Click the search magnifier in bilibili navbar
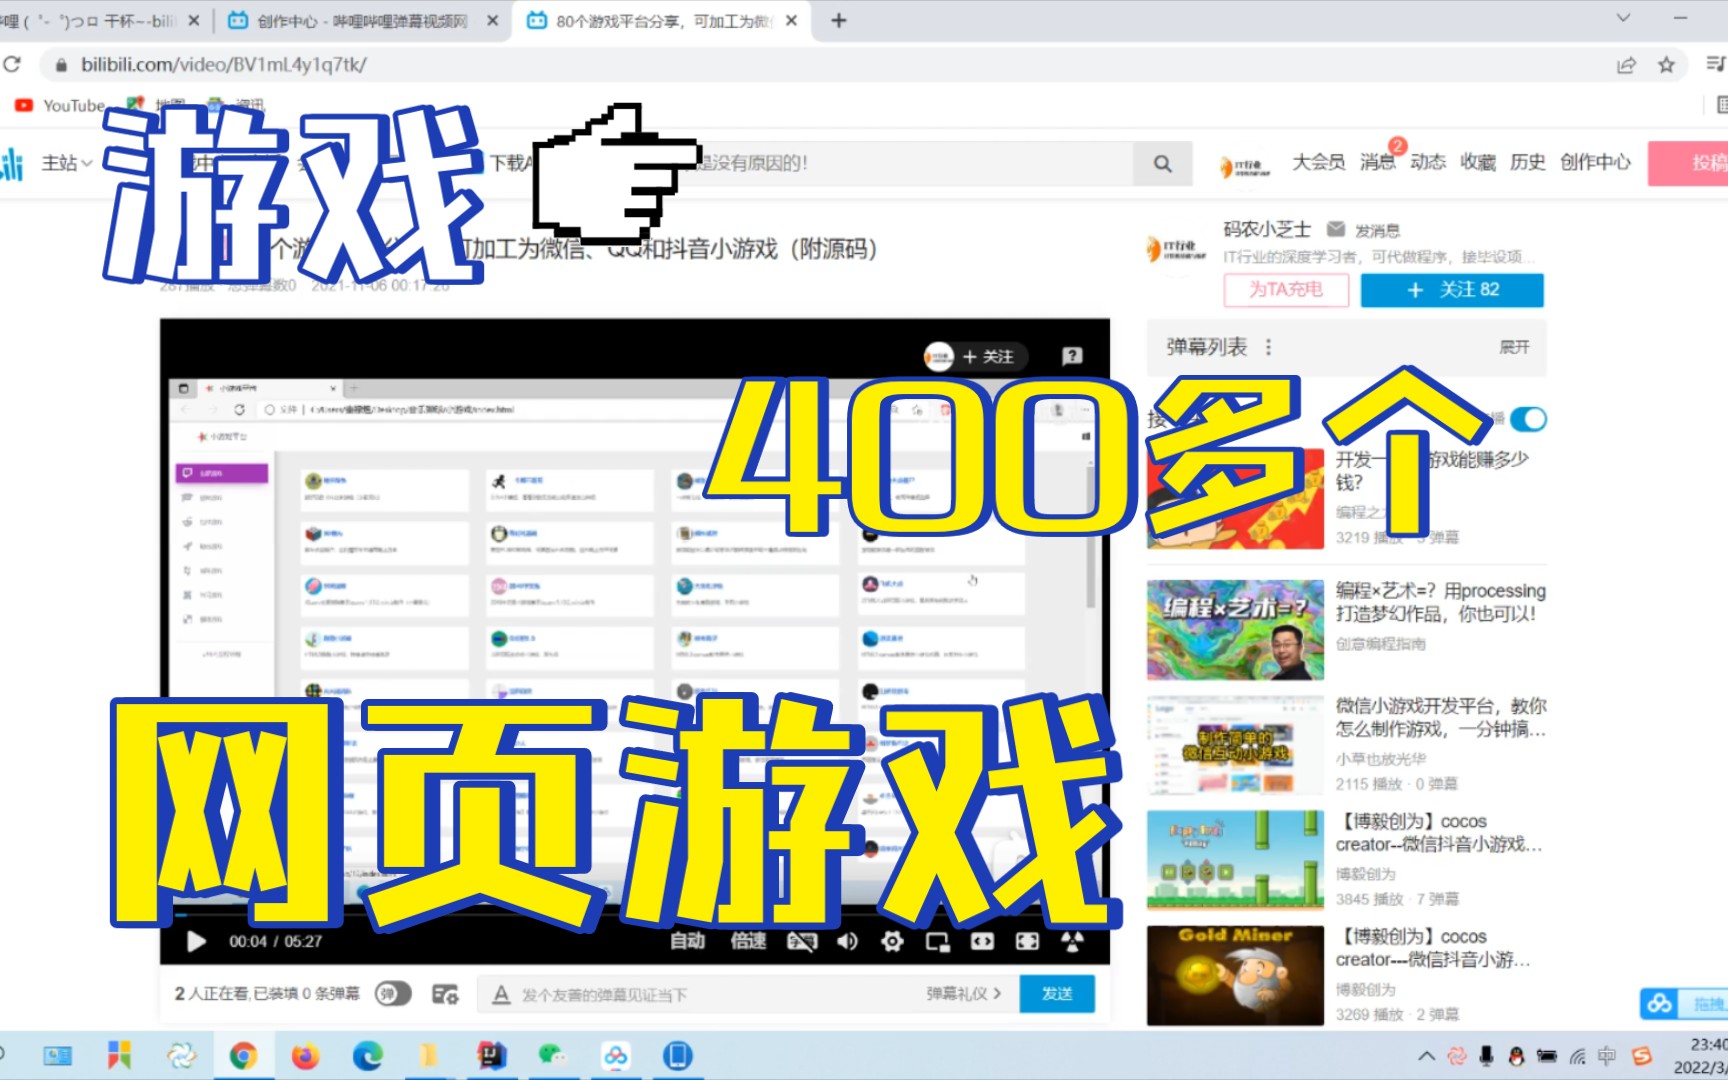The width and height of the screenshot is (1728, 1080). click(x=1162, y=163)
